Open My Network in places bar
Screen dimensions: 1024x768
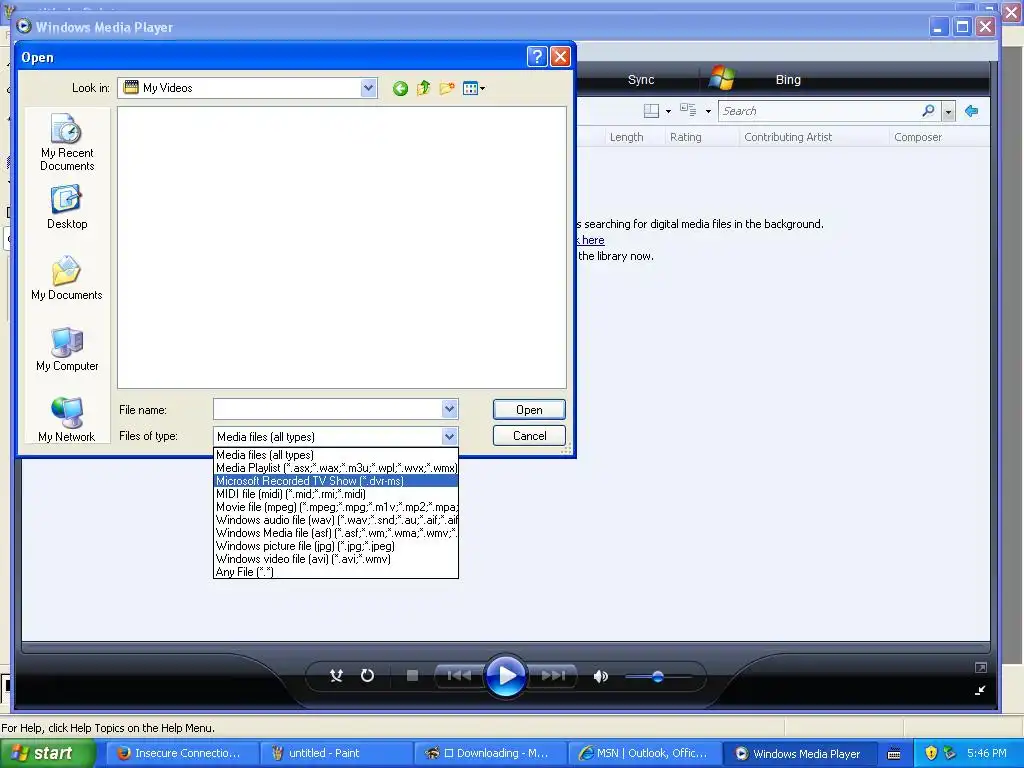67,420
